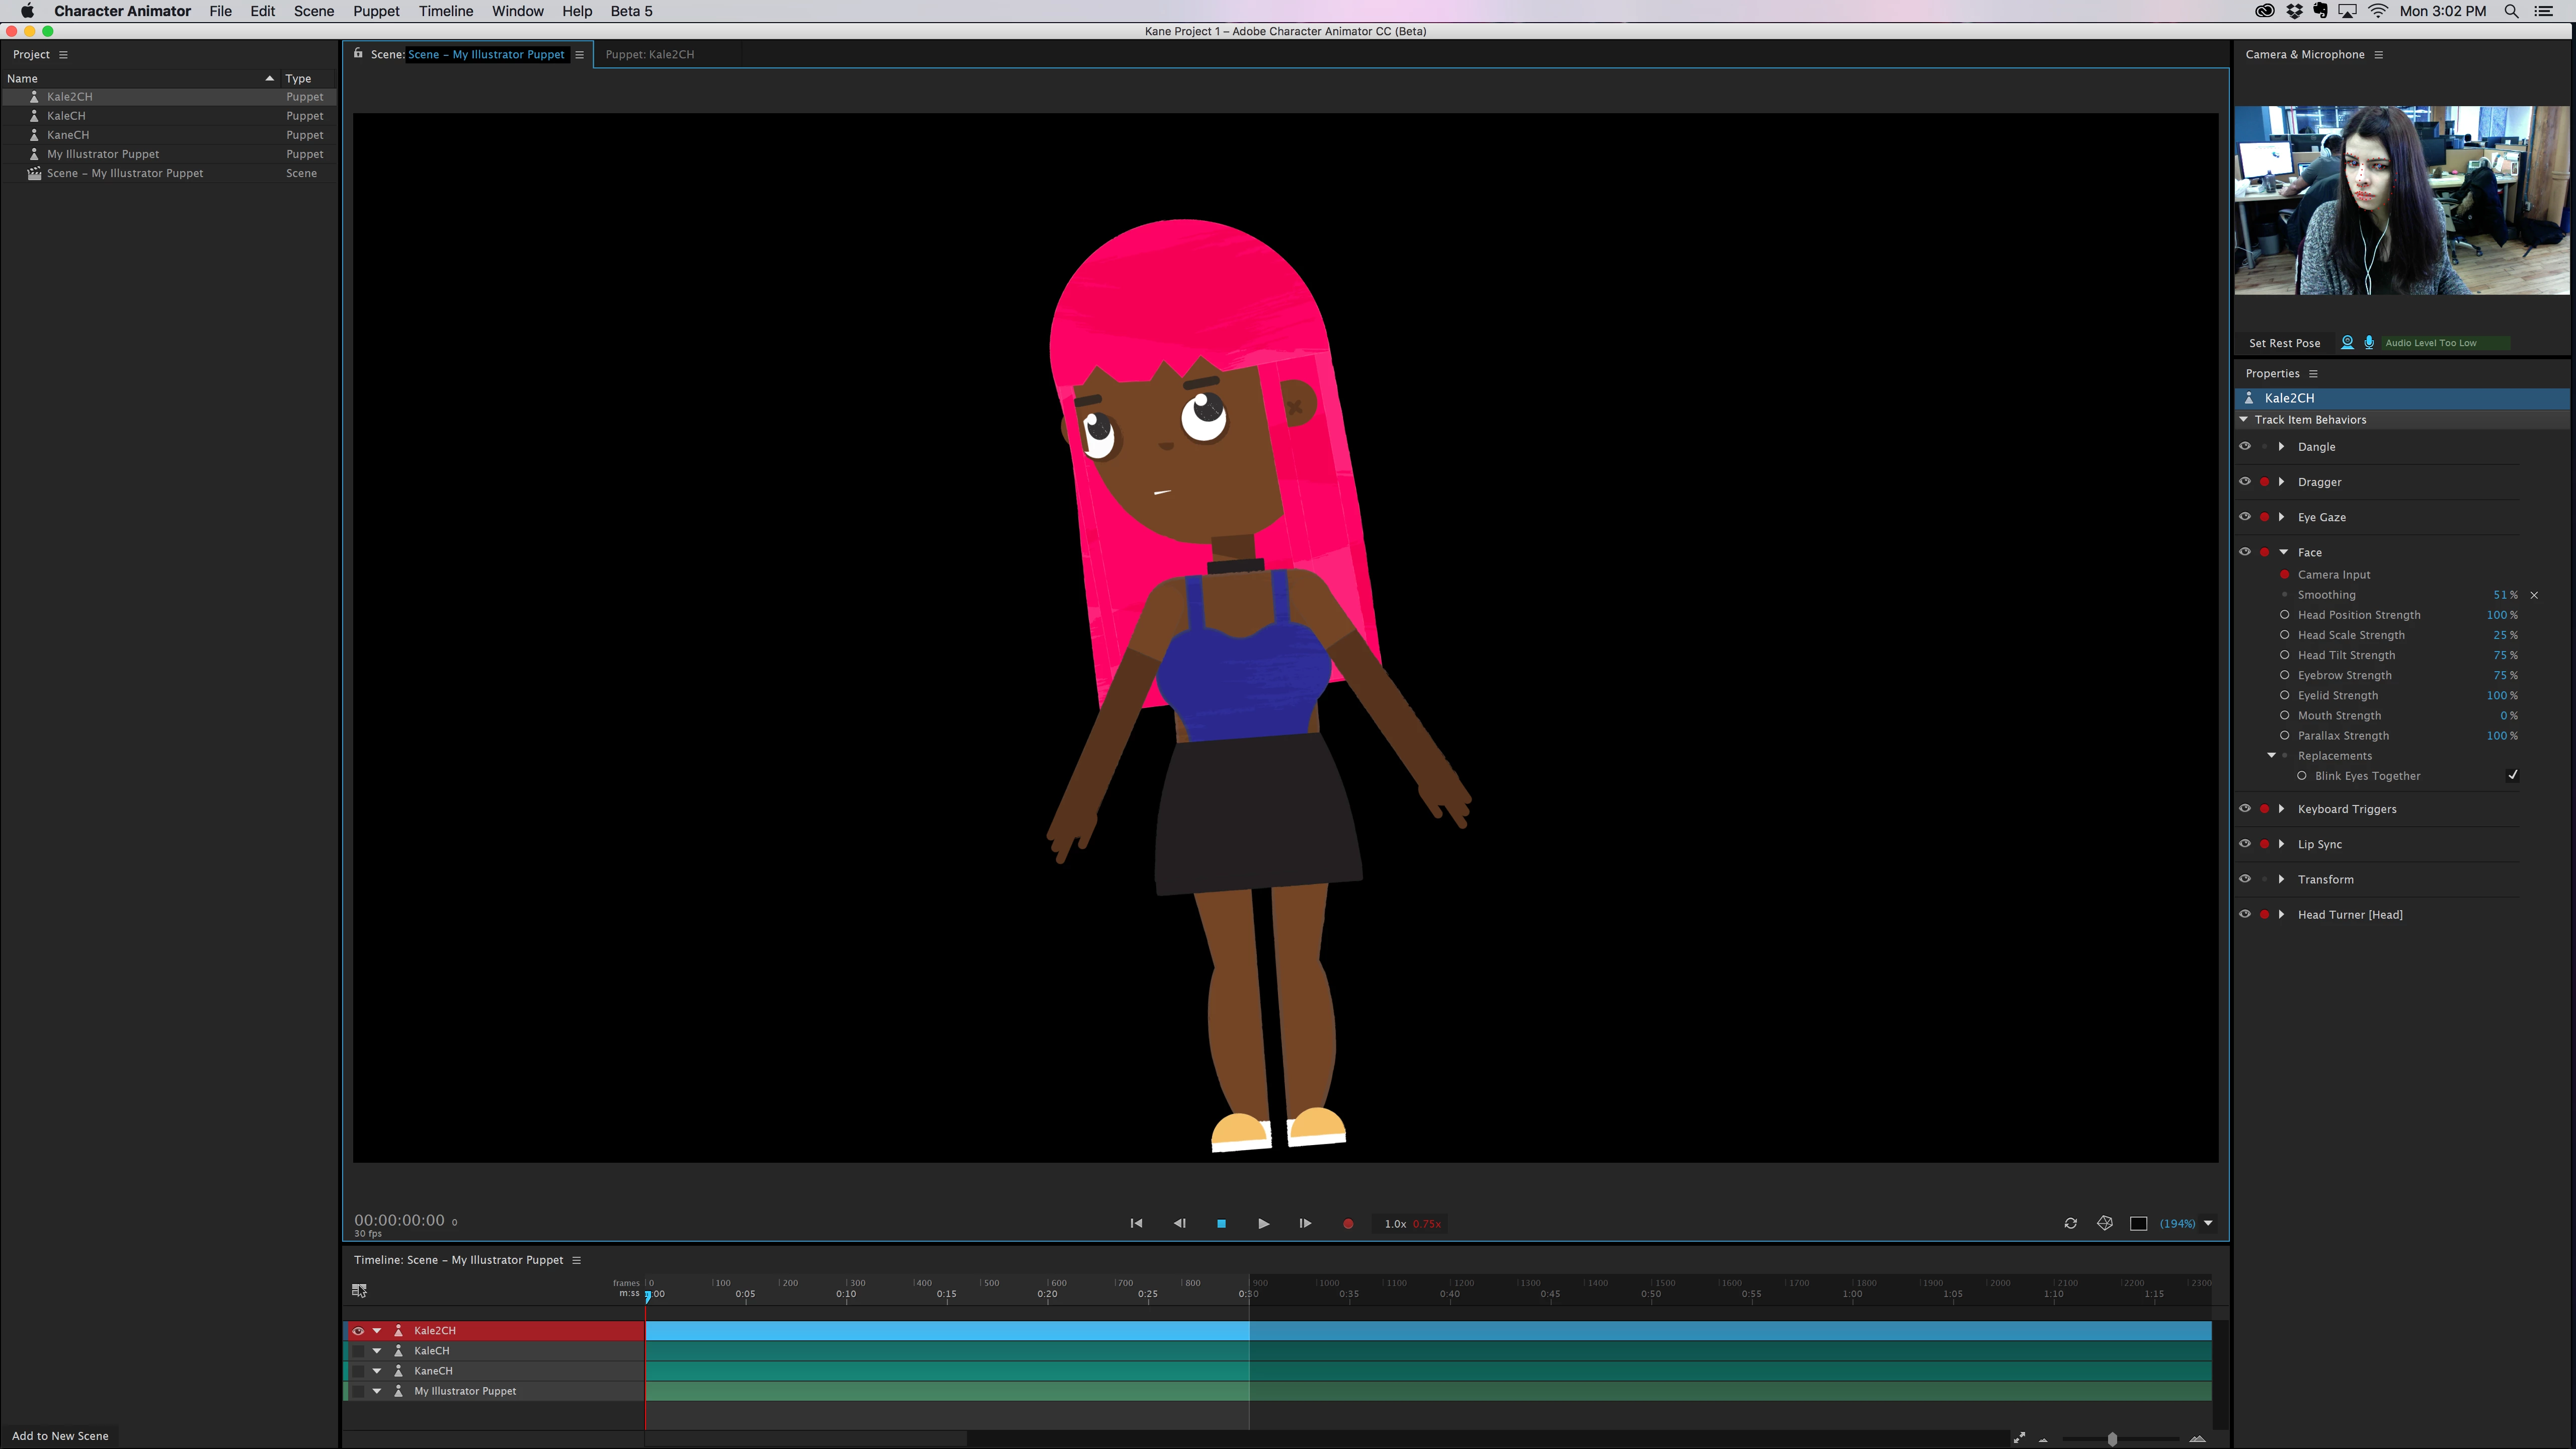The height and width of the screenshot is (1449, 2576).
Task: Click Set Rest Pose button
Action: 2284,343
